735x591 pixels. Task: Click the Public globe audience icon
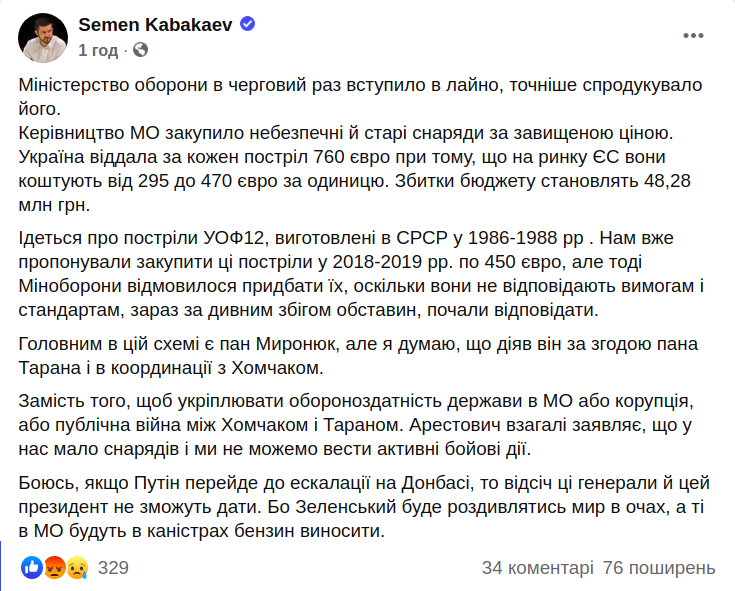tap(141, 49)
